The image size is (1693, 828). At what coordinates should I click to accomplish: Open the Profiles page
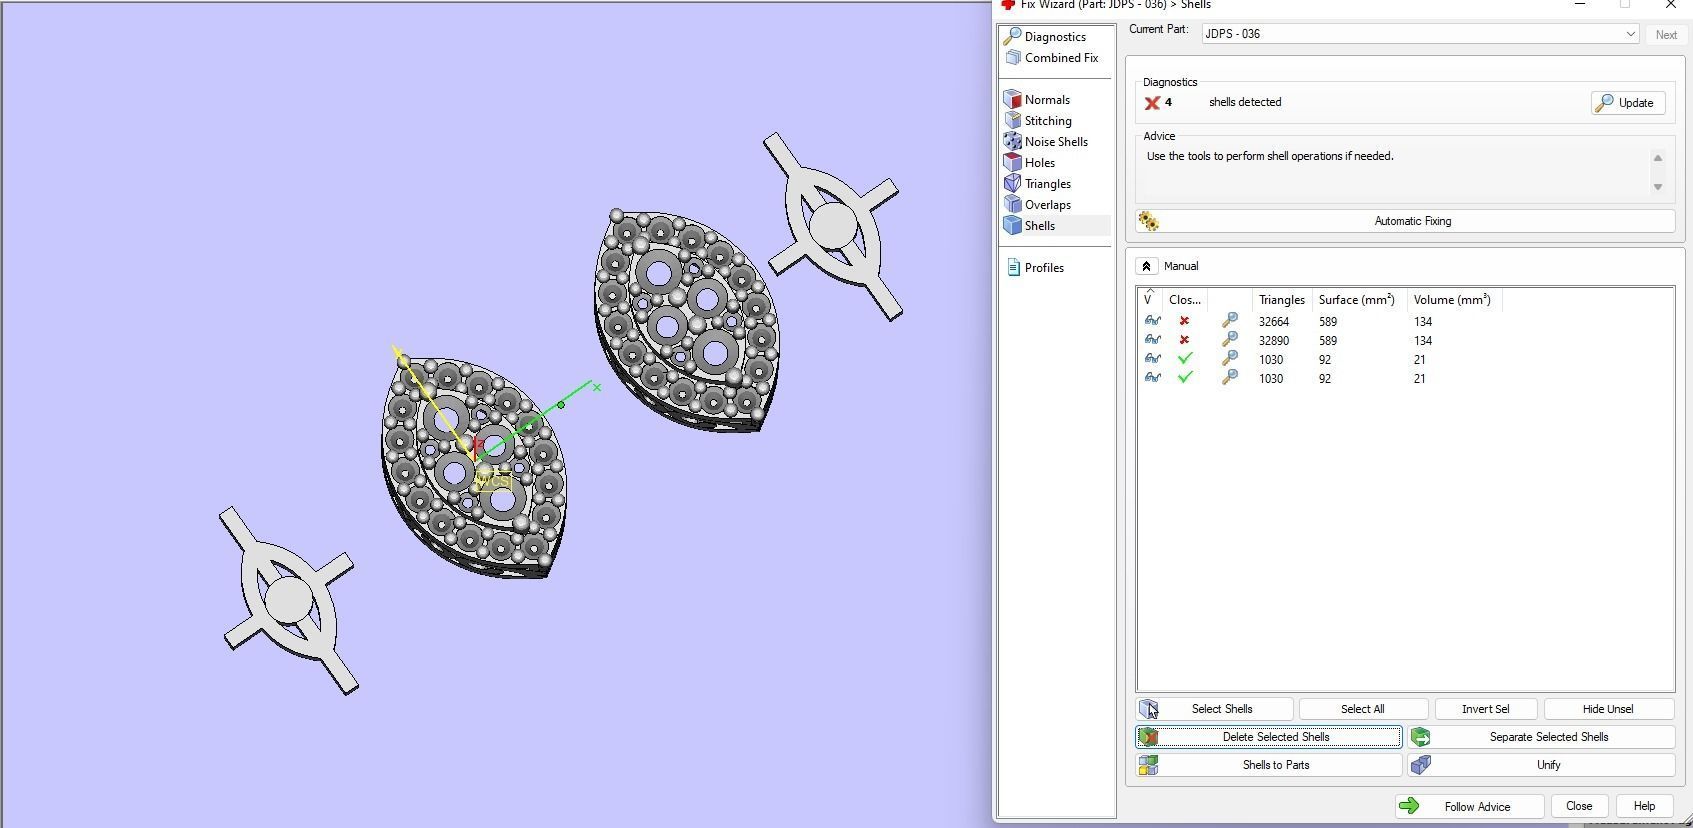point(1035,268)
